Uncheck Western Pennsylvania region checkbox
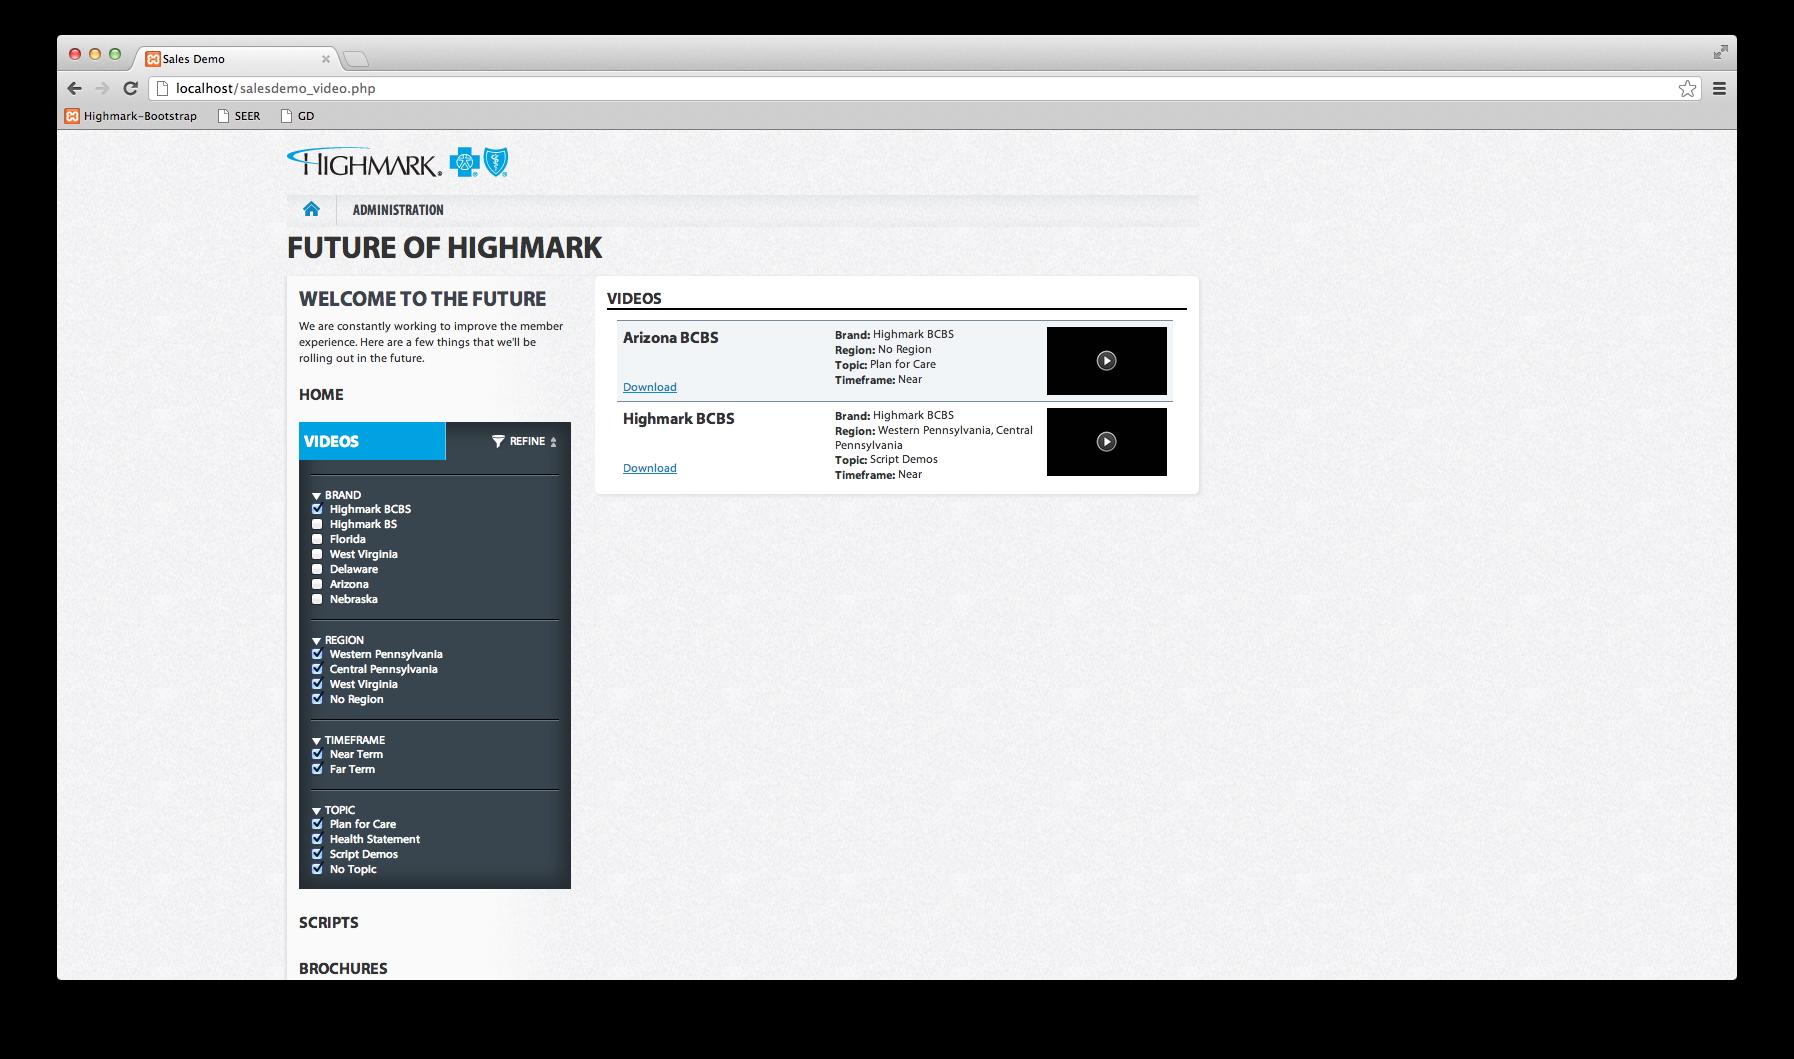 pos(317,654)
